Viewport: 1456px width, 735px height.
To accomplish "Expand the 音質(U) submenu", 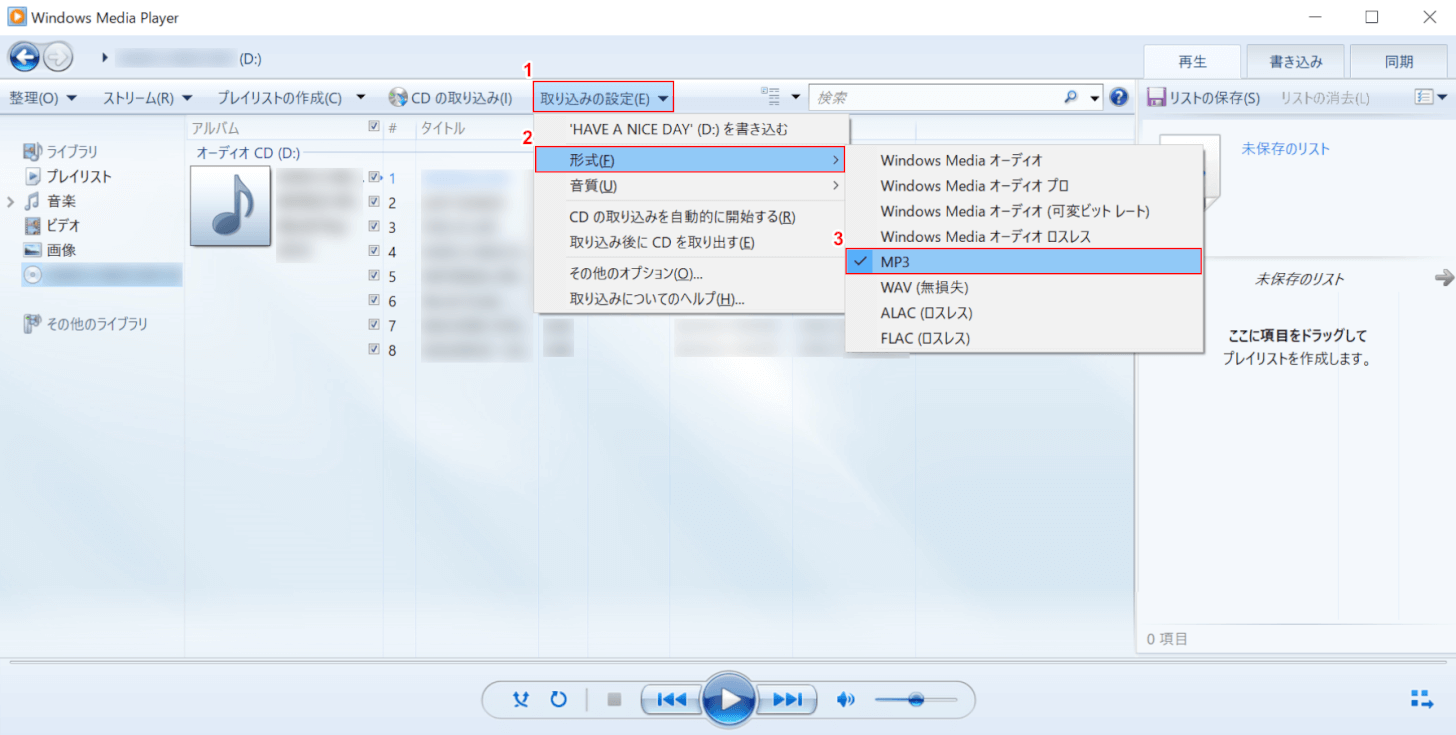I will (691, 186).
